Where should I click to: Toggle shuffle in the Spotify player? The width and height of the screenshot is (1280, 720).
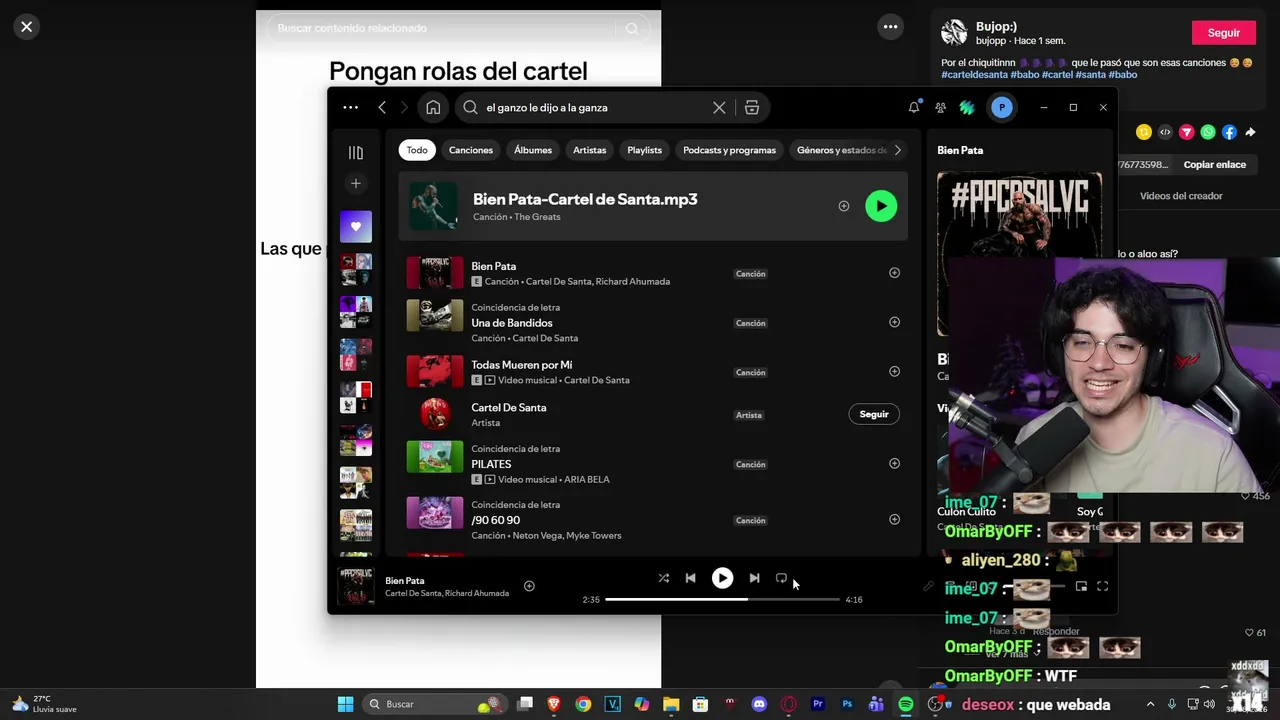663,578
